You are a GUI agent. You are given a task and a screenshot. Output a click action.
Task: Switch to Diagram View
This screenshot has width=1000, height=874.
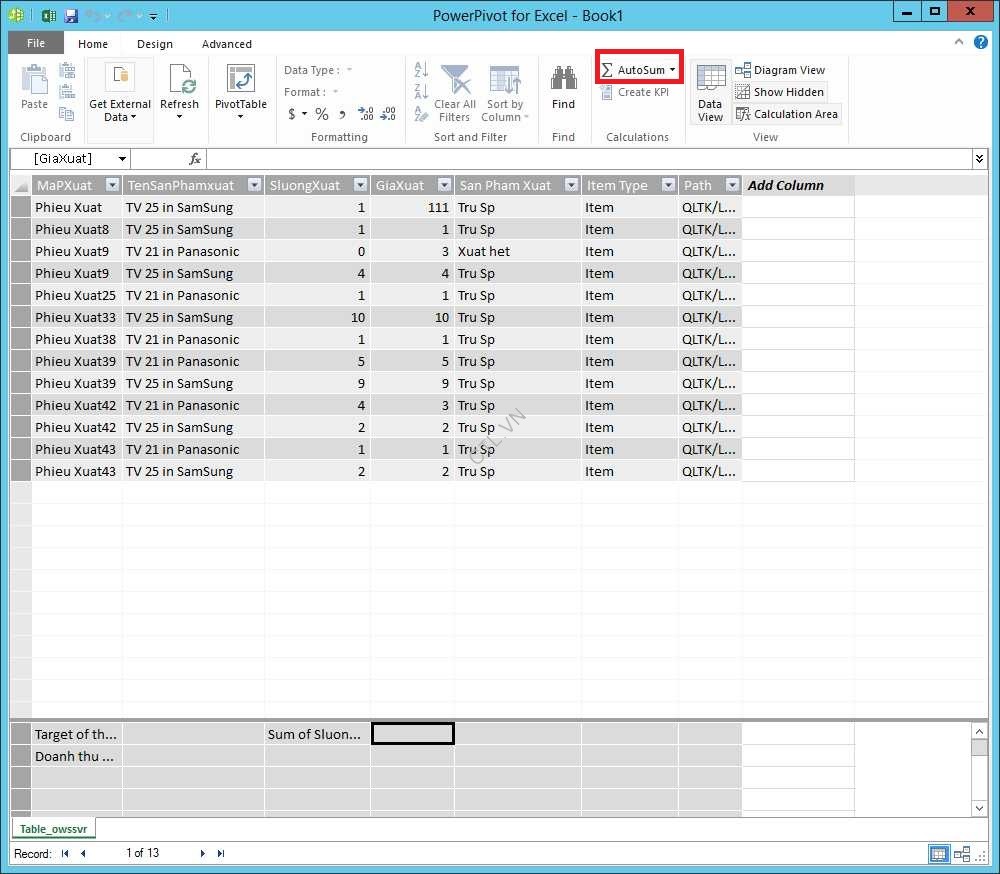pyautogui.click(x=779, y=70)
